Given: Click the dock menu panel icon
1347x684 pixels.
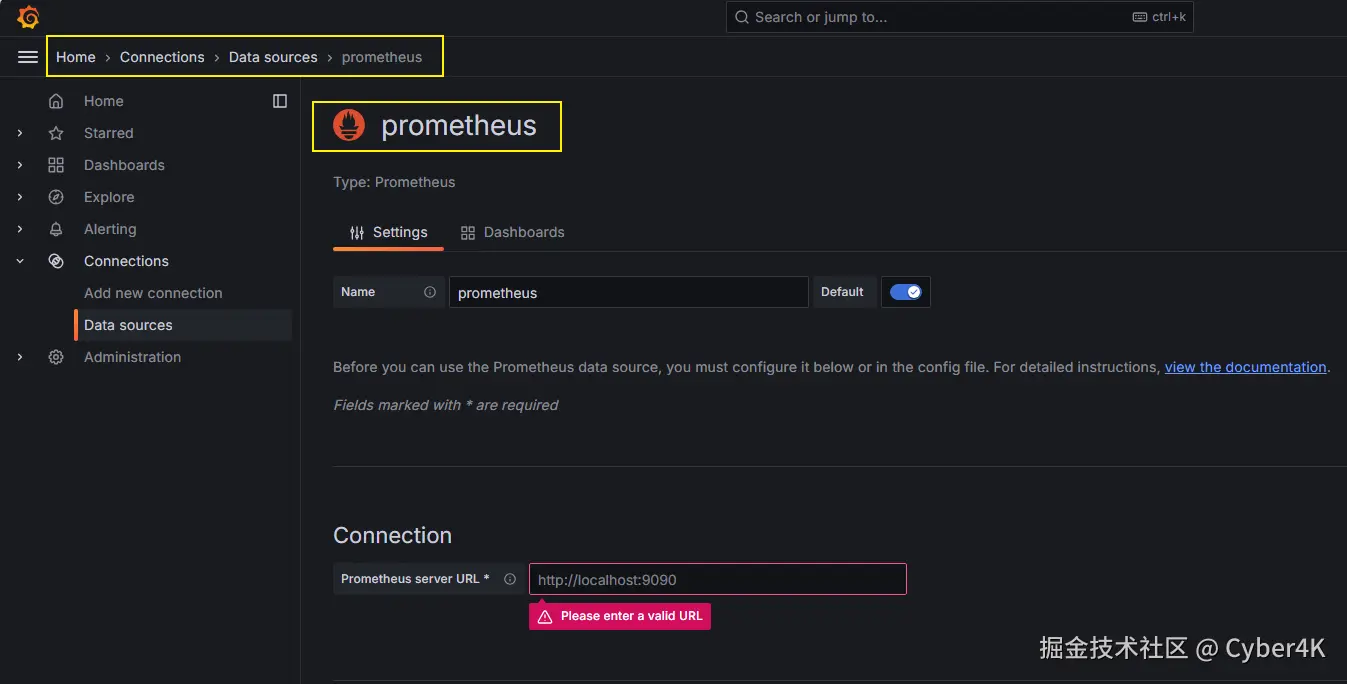Looking at the screenshot, I should coord(280,101).
